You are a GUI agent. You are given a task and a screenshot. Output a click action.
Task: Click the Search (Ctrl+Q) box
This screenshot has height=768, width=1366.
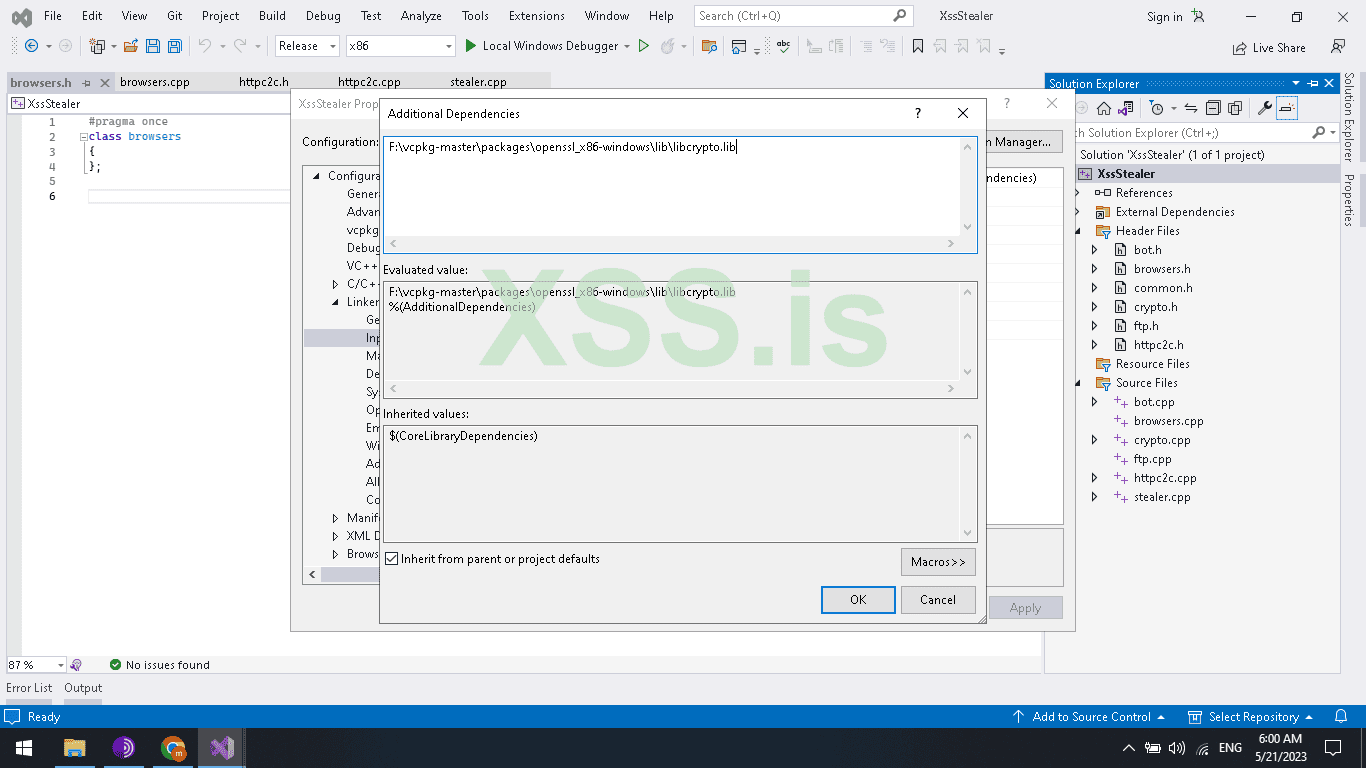pos(802,16)
